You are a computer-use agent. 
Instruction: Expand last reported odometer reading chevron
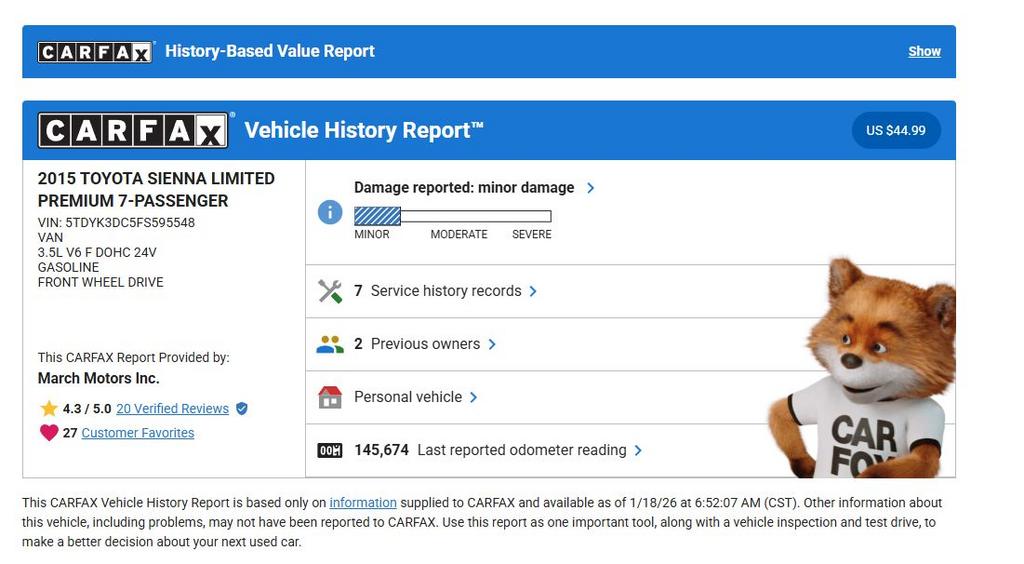638,450
